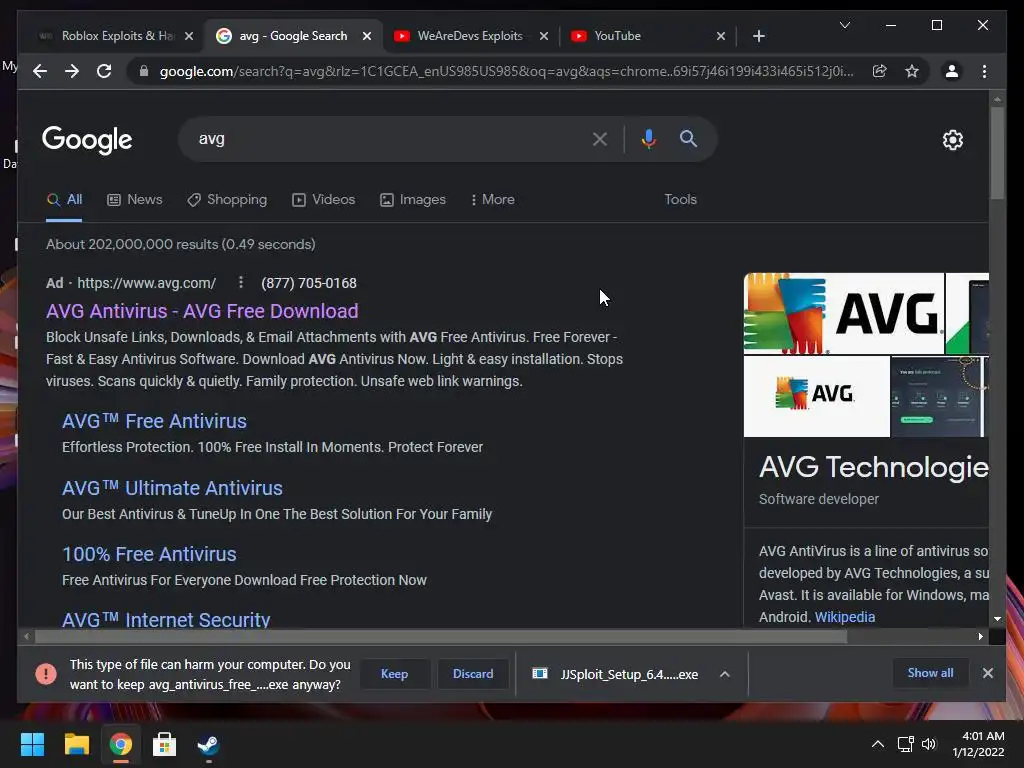Open the Windows Start menu
Screen dimensions: 1024x768
coord(32,744)
